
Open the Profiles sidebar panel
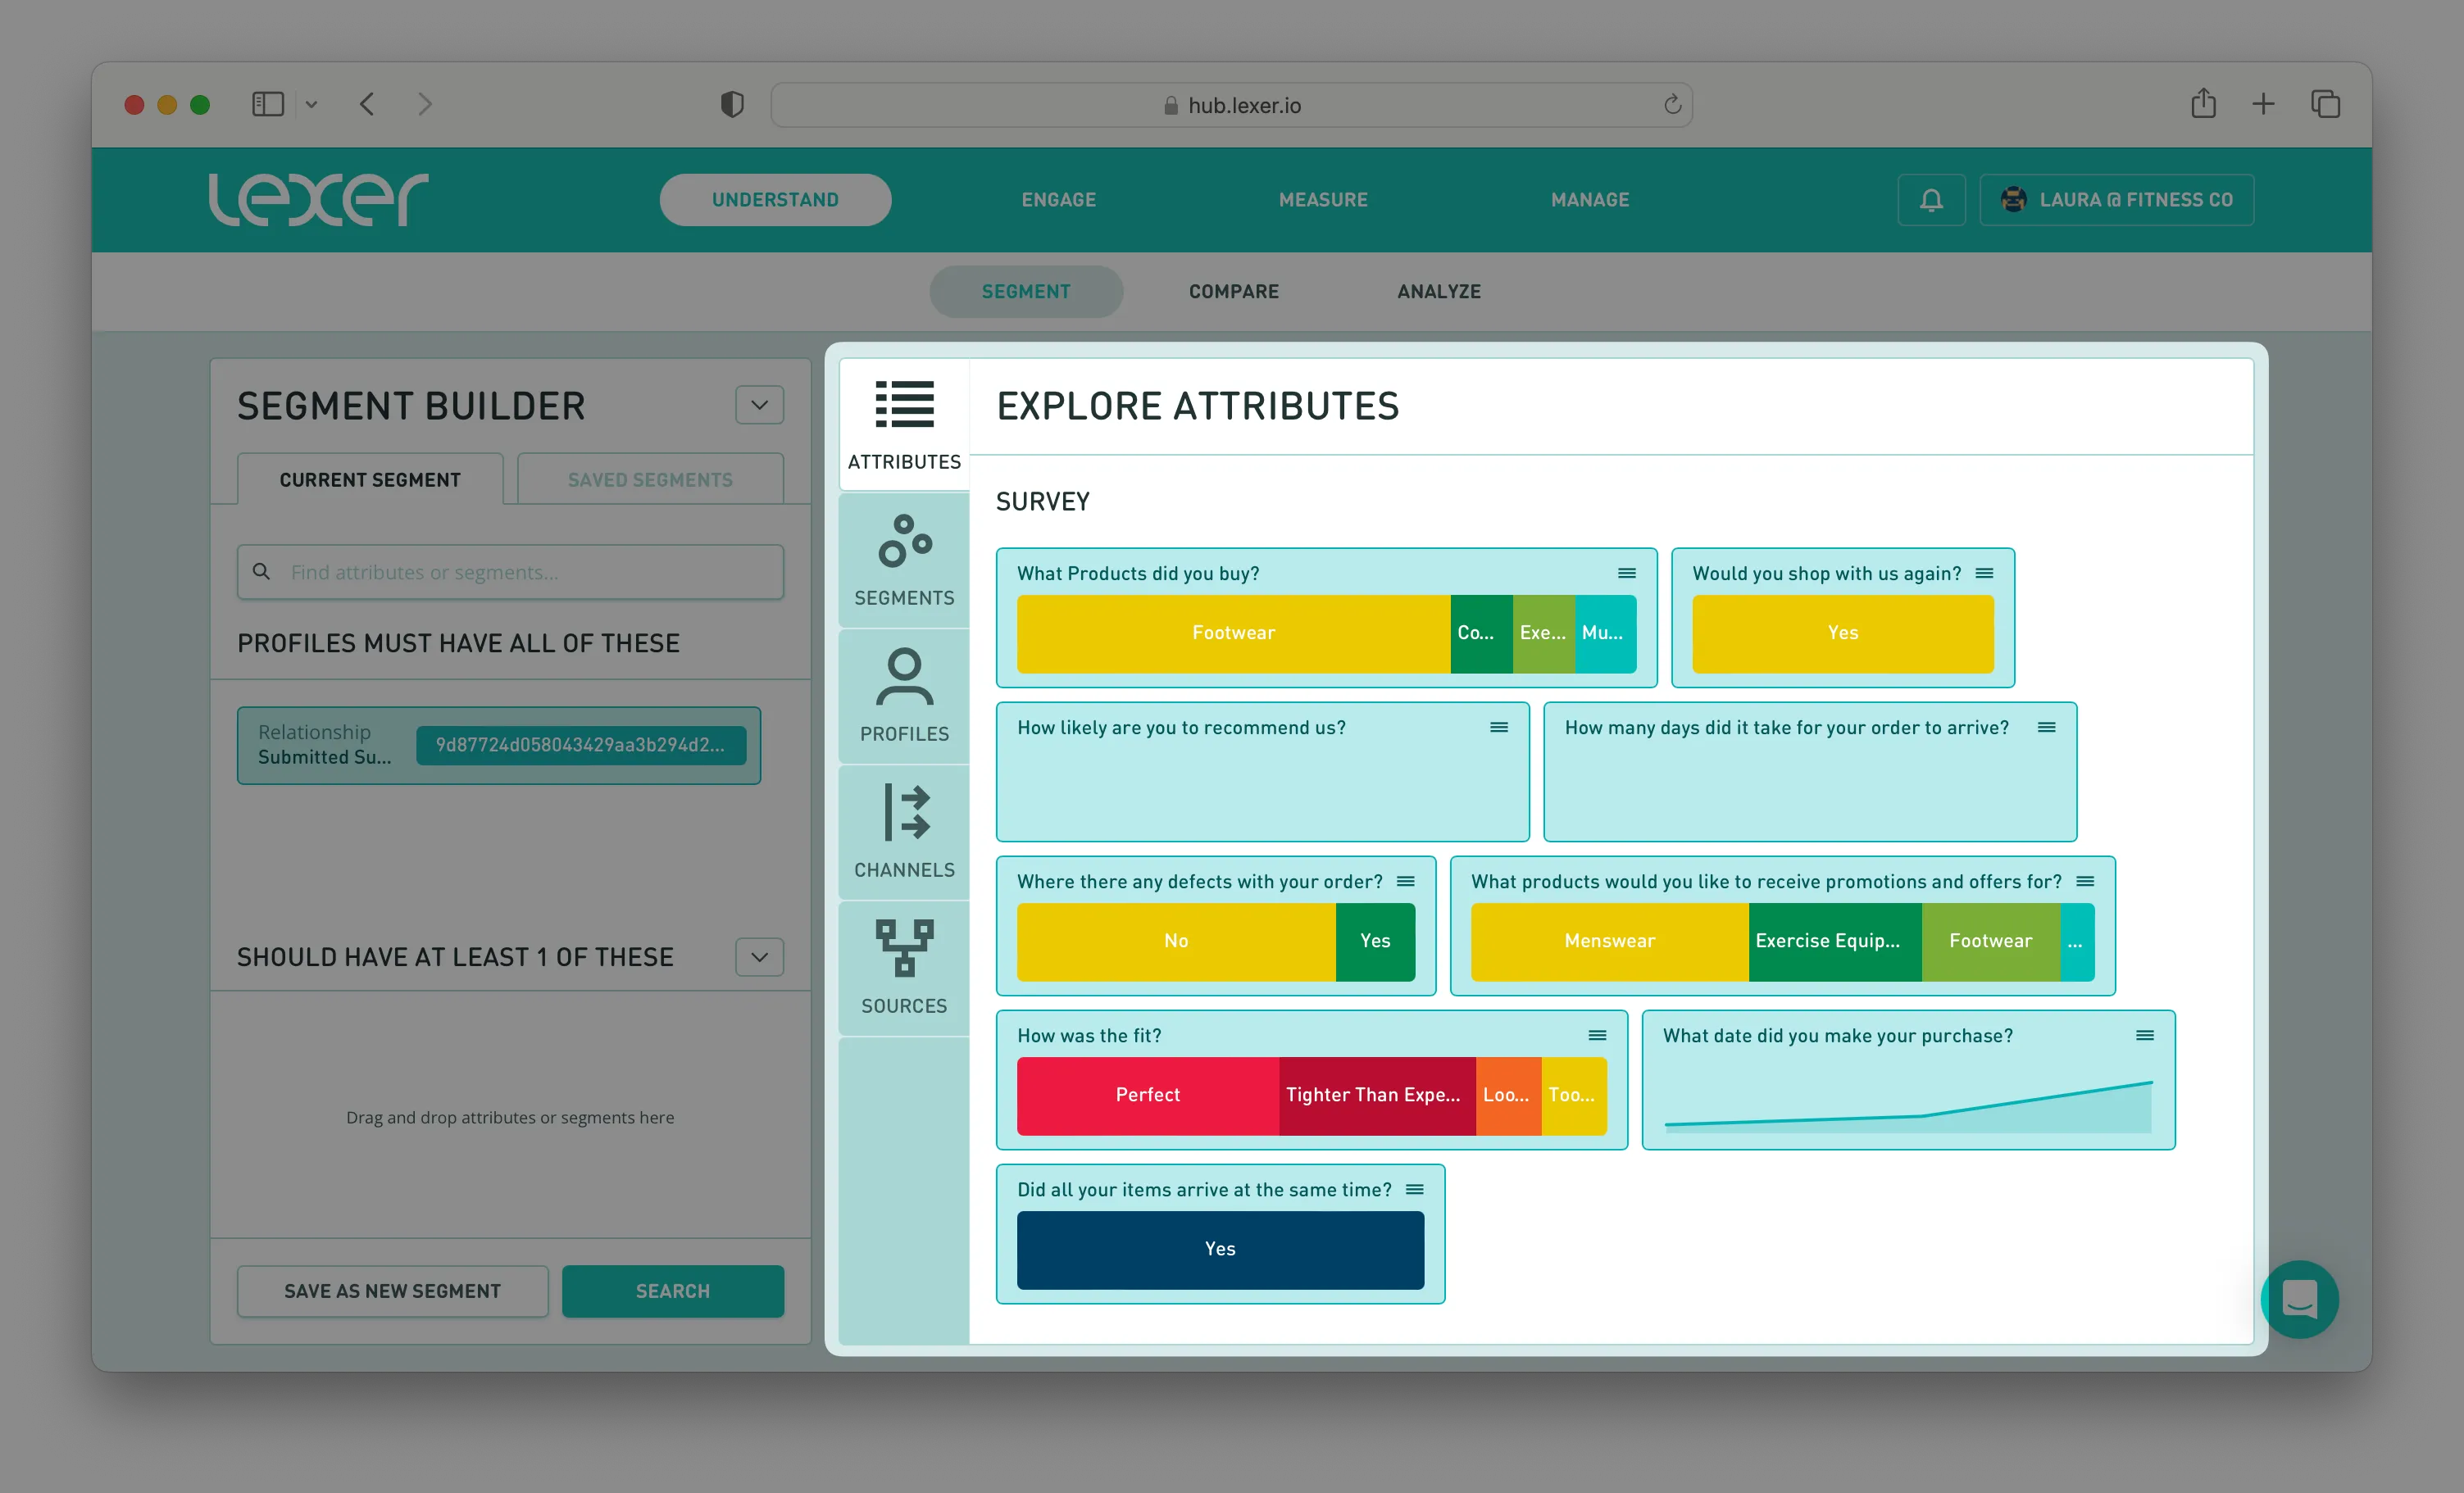point(904,696)
